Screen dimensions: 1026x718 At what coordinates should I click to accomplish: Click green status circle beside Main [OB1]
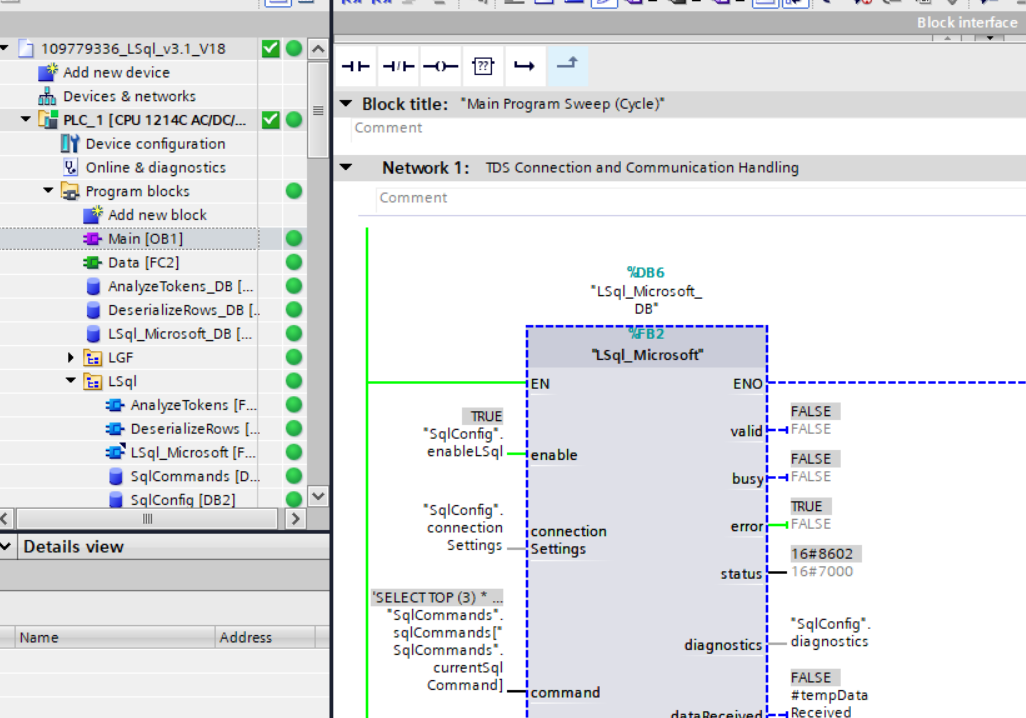coord(294,239)
